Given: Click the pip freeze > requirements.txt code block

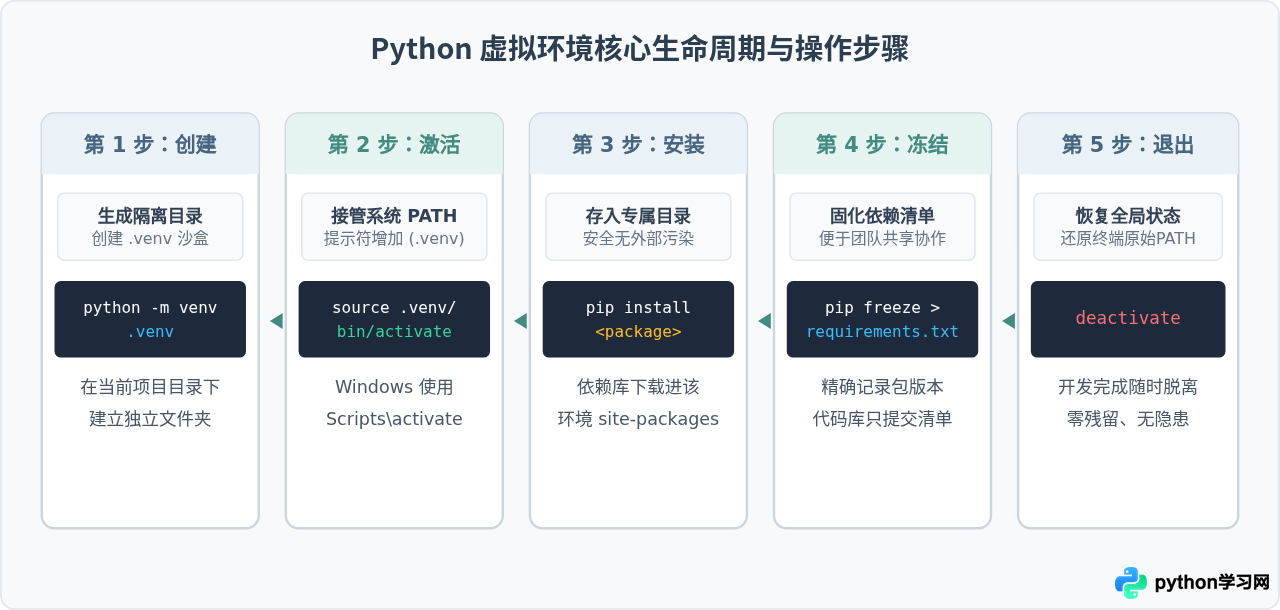Looking at the screenshot, I should pos(882,319).
